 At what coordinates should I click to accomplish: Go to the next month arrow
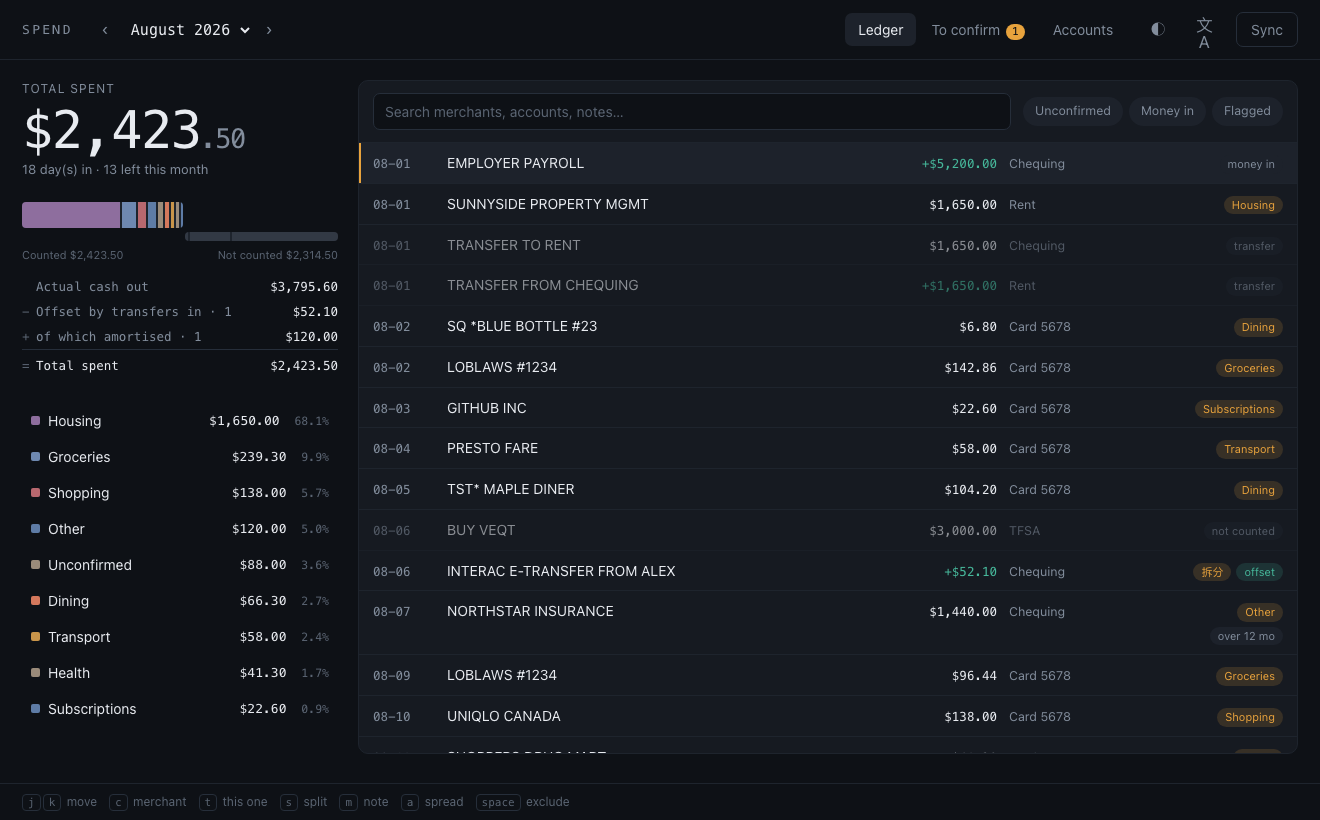point(269,30)
